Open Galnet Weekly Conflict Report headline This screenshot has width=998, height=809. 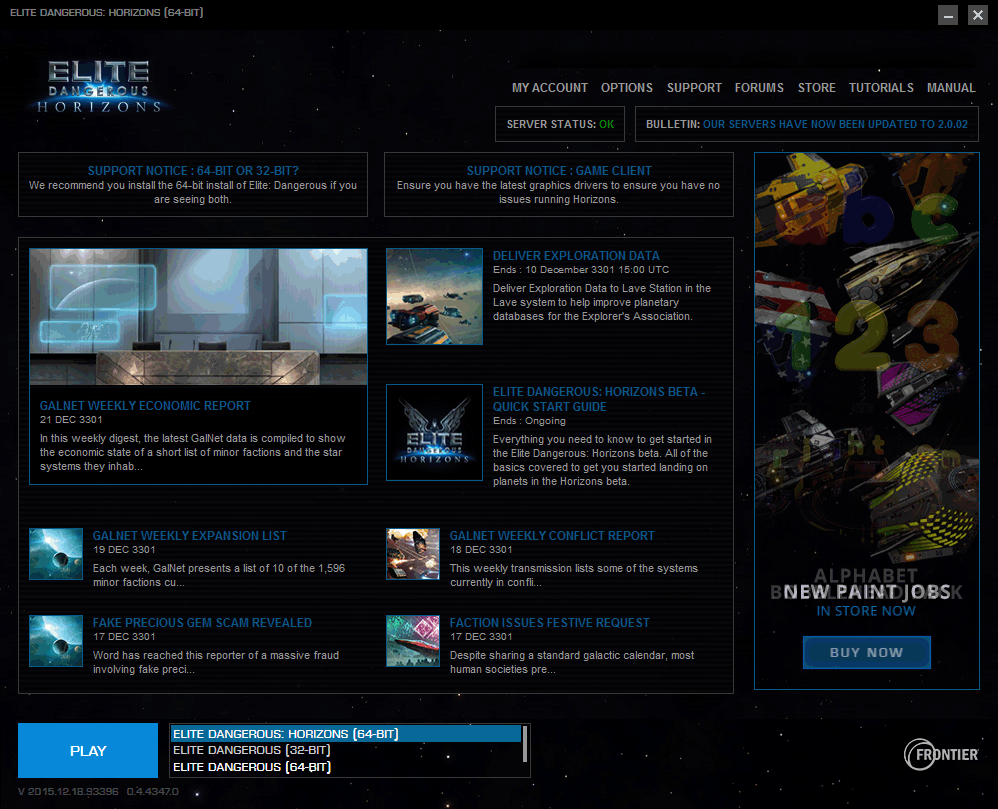click(552, 536)
